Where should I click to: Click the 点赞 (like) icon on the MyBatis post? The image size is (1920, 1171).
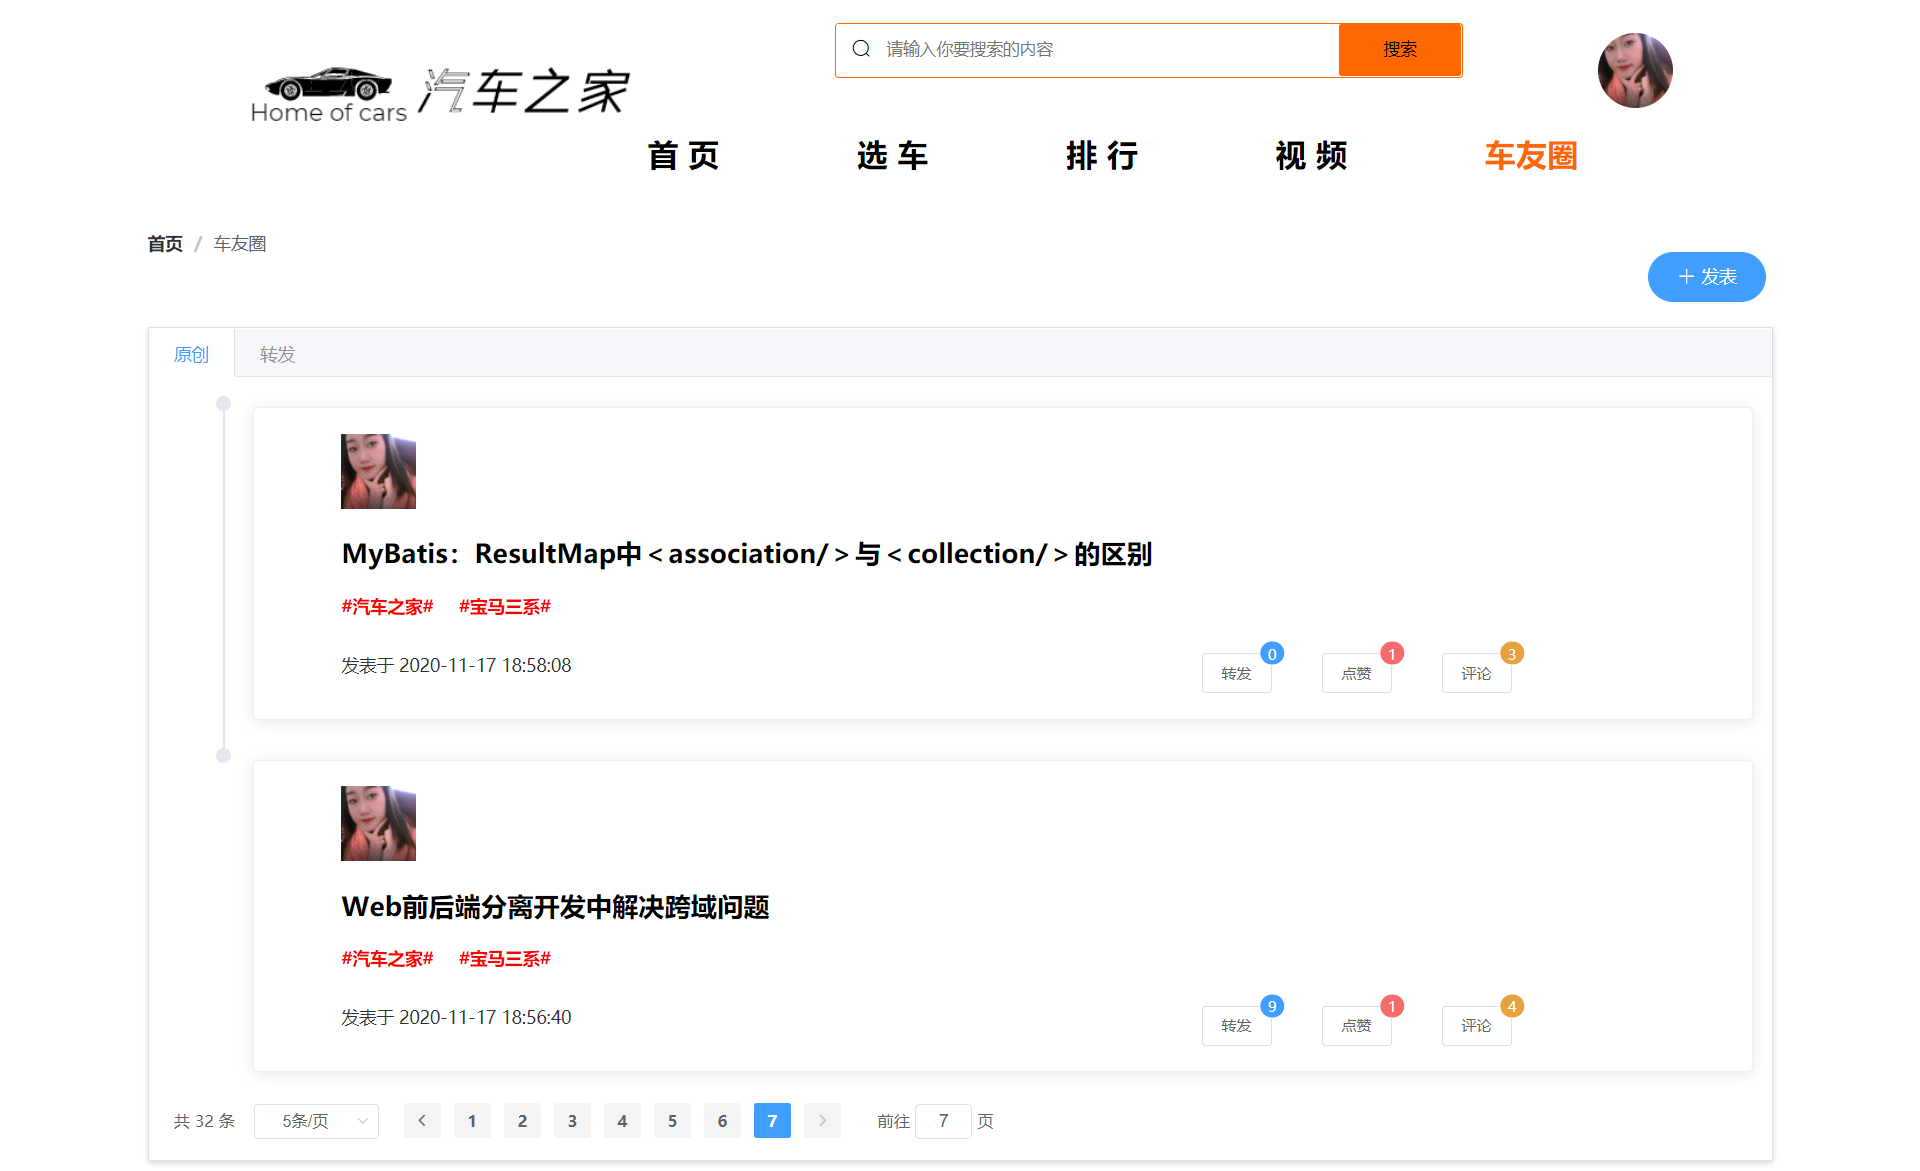[x=1356, y=673]
